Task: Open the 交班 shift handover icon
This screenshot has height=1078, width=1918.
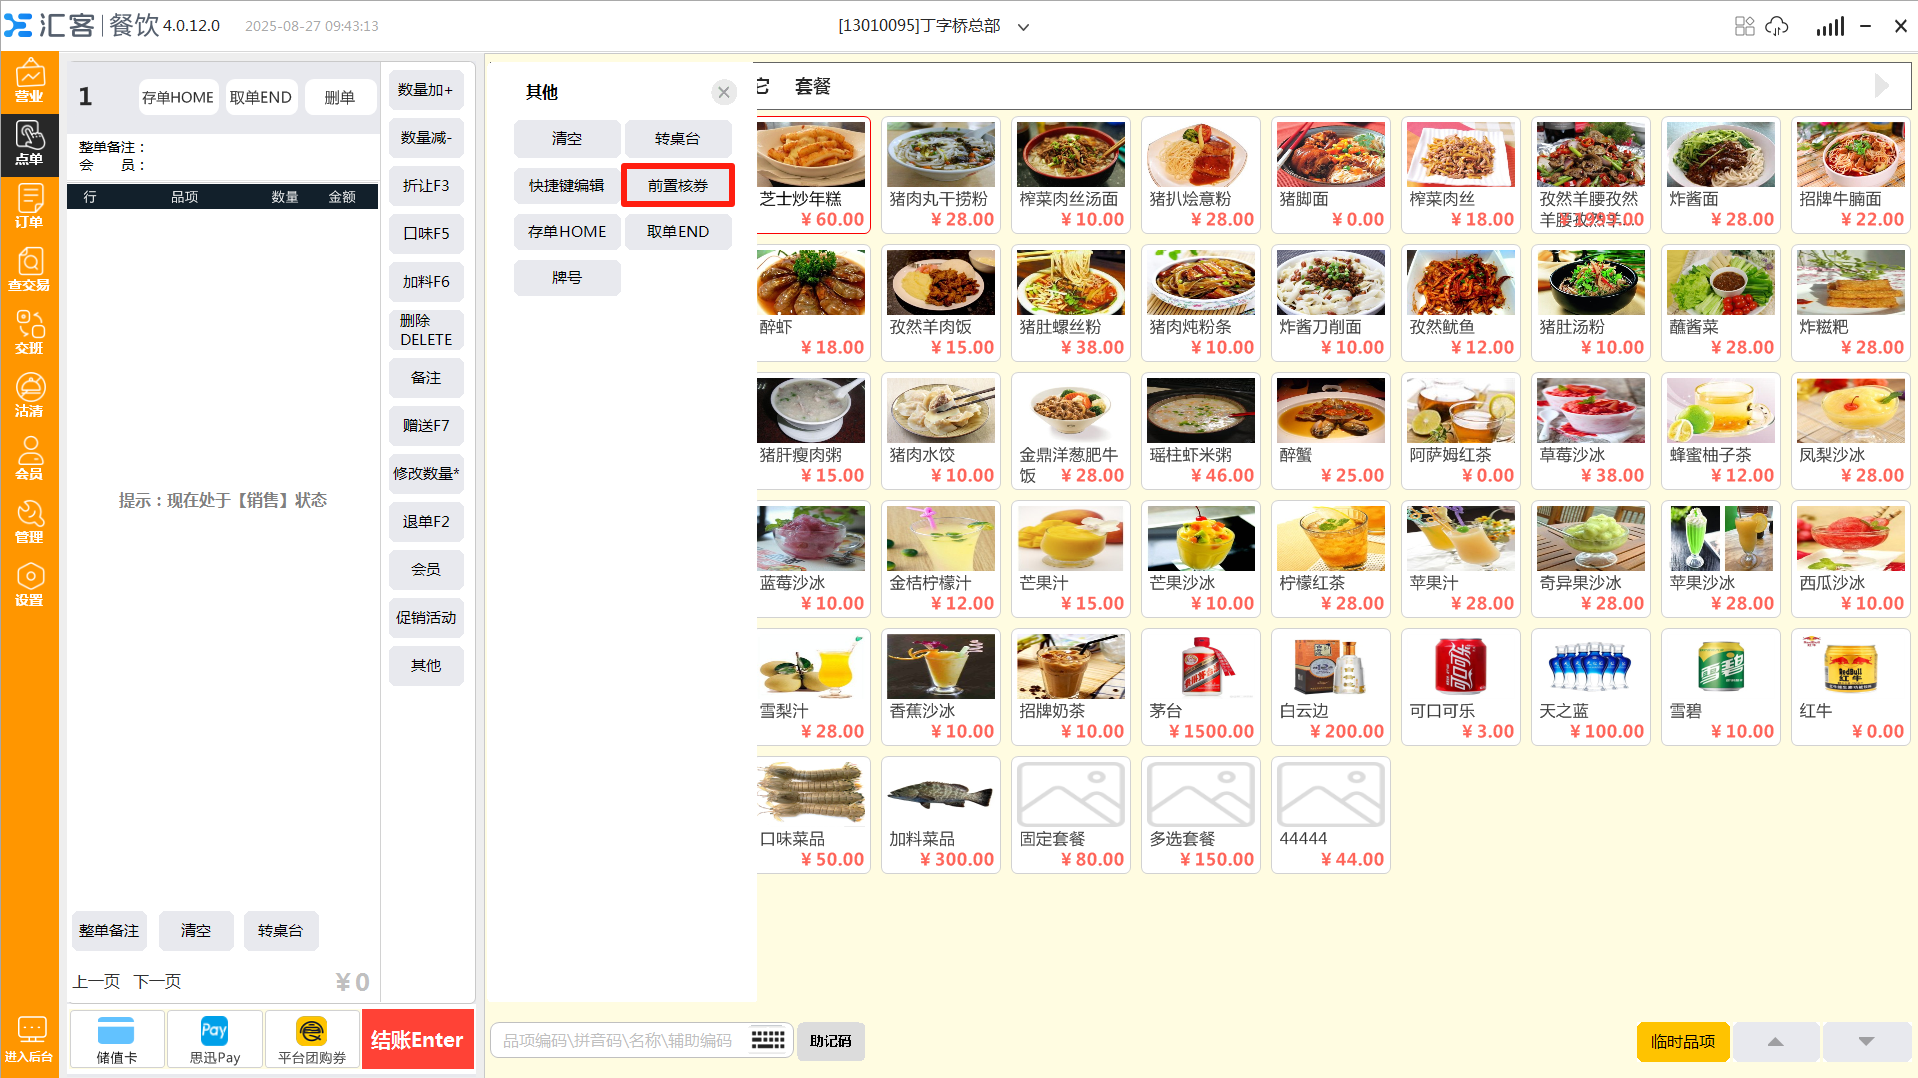Action: pos(29,334)
